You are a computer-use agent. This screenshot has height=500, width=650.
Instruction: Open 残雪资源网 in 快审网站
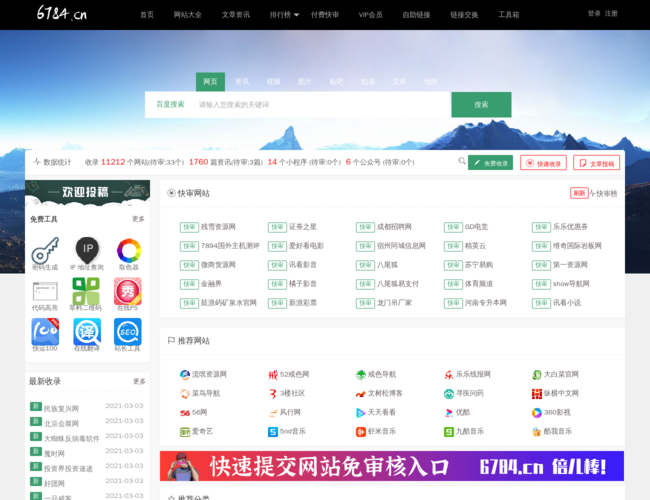point(218,227)
